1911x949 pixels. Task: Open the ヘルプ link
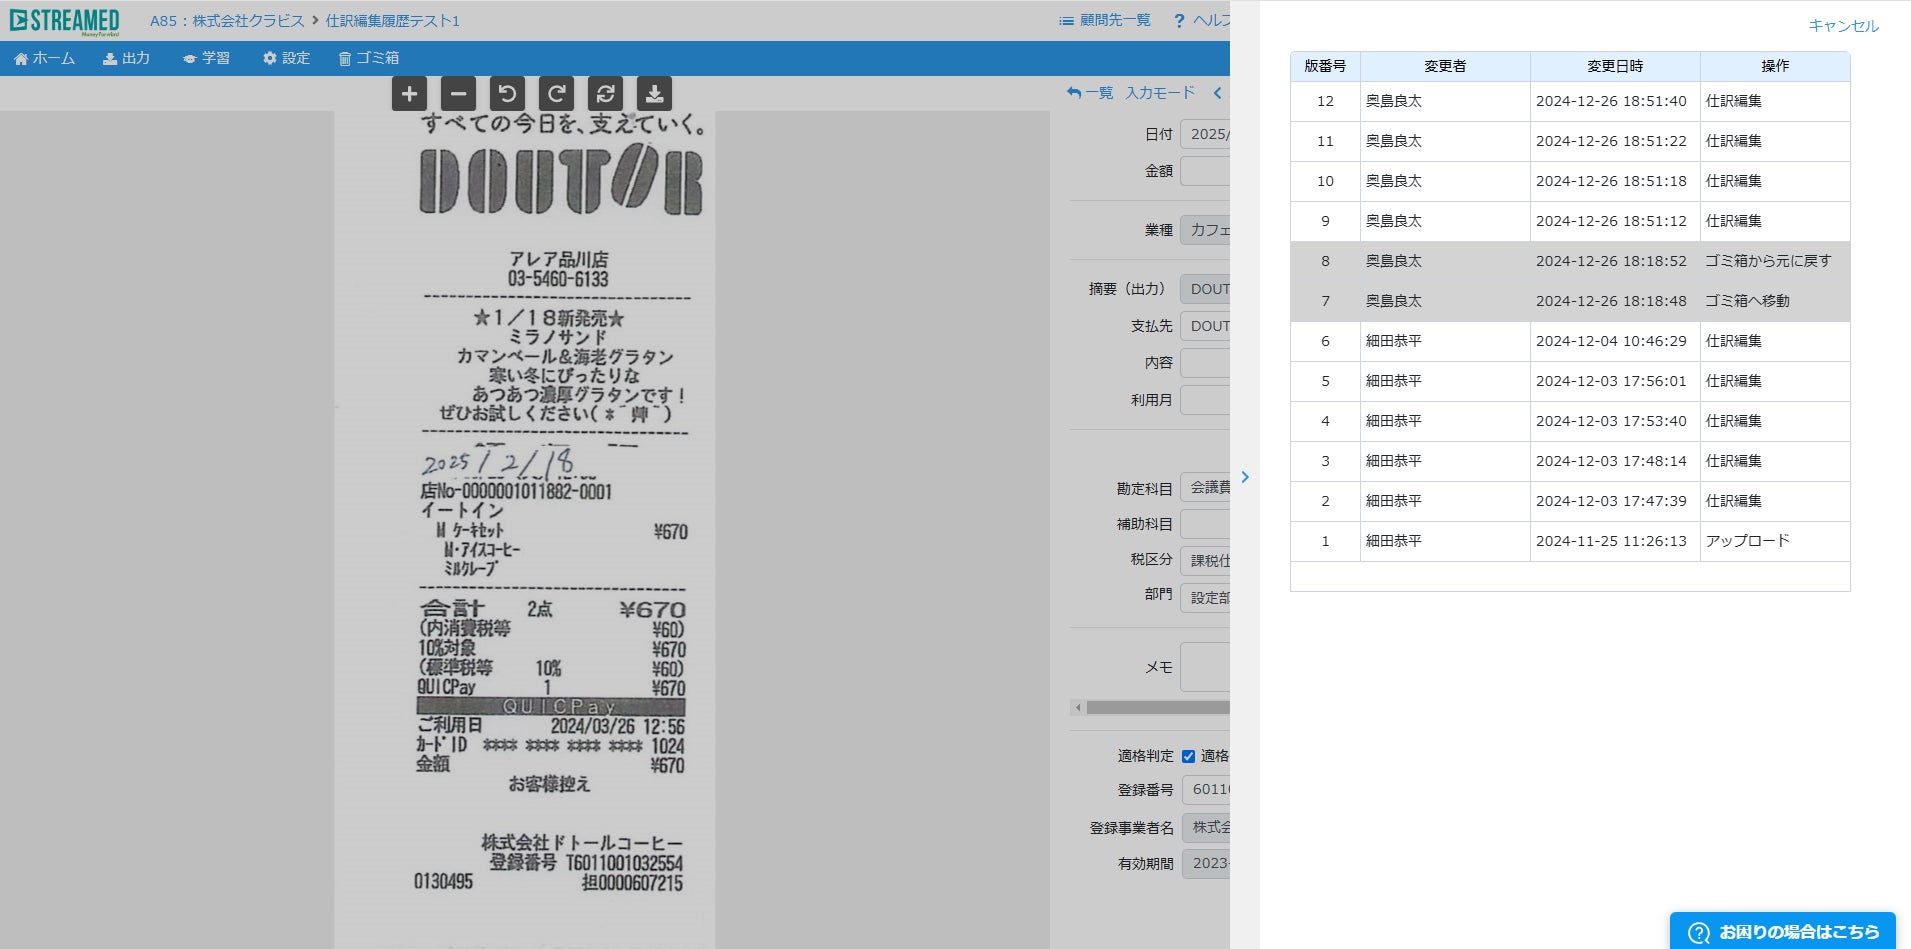tap(1202, 20)
